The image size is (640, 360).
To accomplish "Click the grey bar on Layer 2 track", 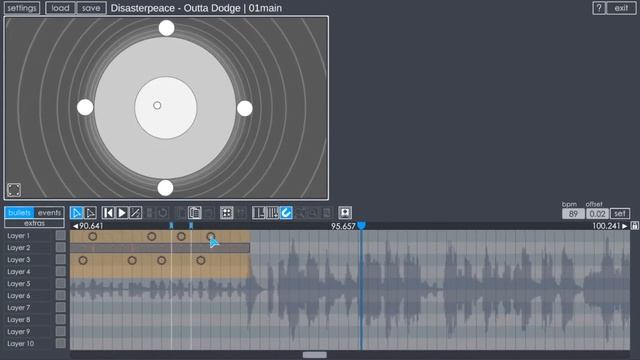I will pos(160,248).
